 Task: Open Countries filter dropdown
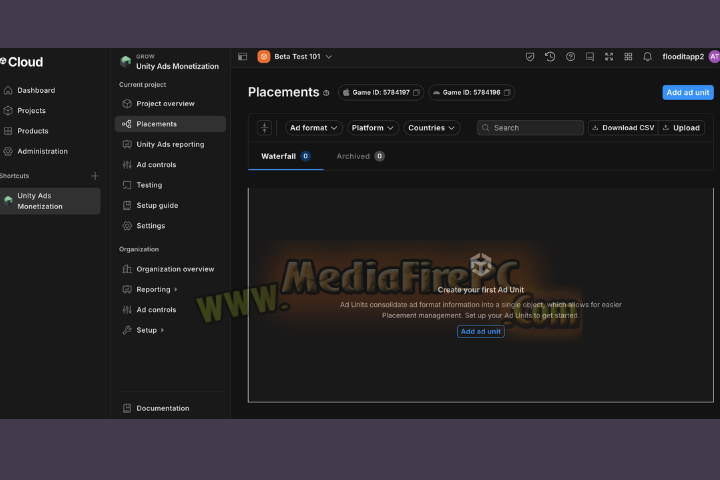432,128
